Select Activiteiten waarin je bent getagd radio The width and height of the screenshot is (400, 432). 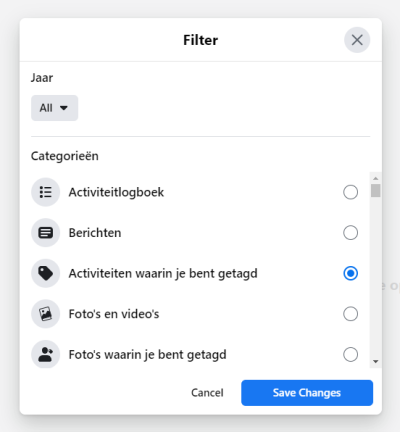350,273
